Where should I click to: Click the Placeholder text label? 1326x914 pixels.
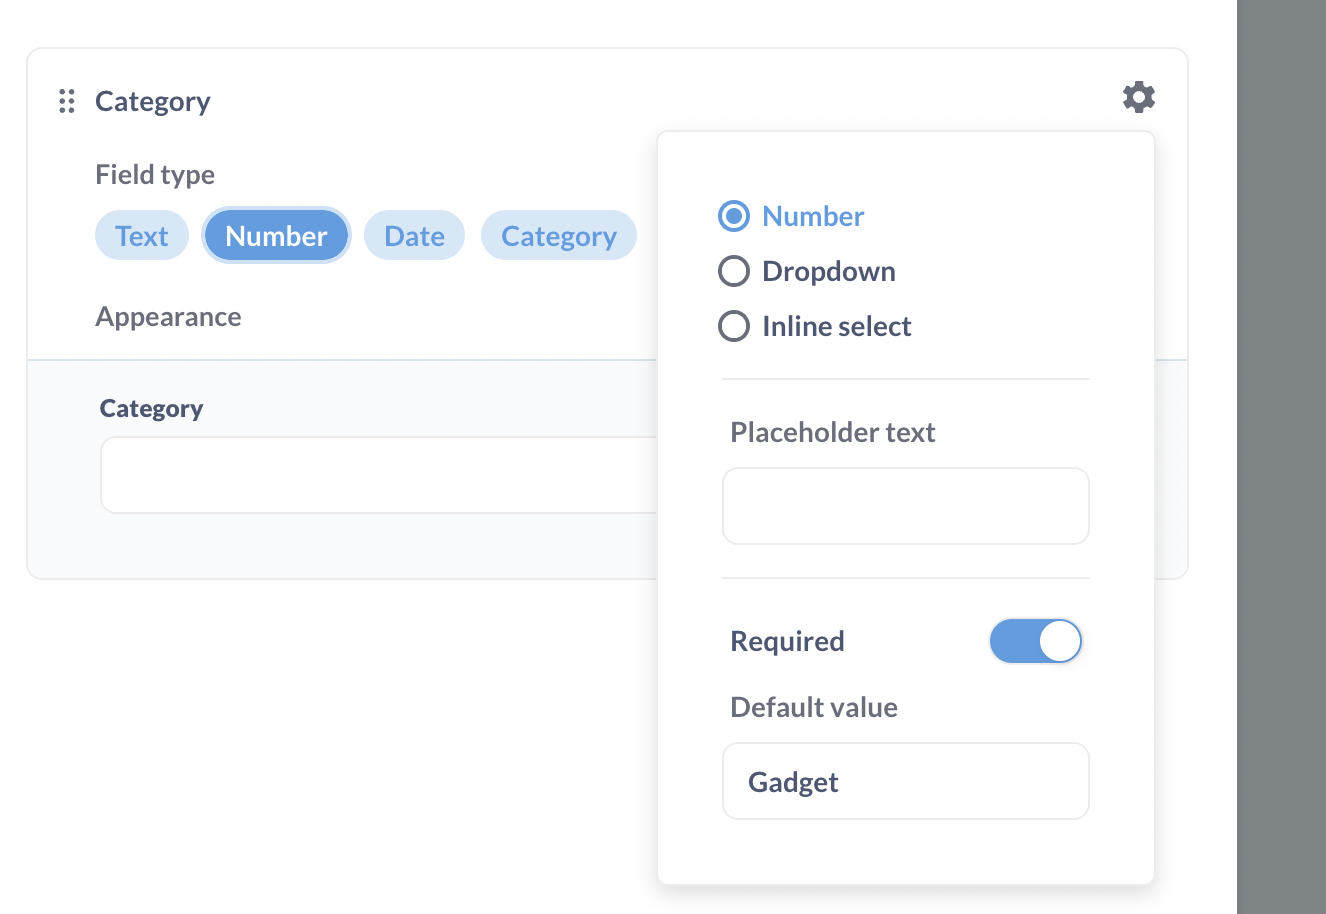point(833,432)
